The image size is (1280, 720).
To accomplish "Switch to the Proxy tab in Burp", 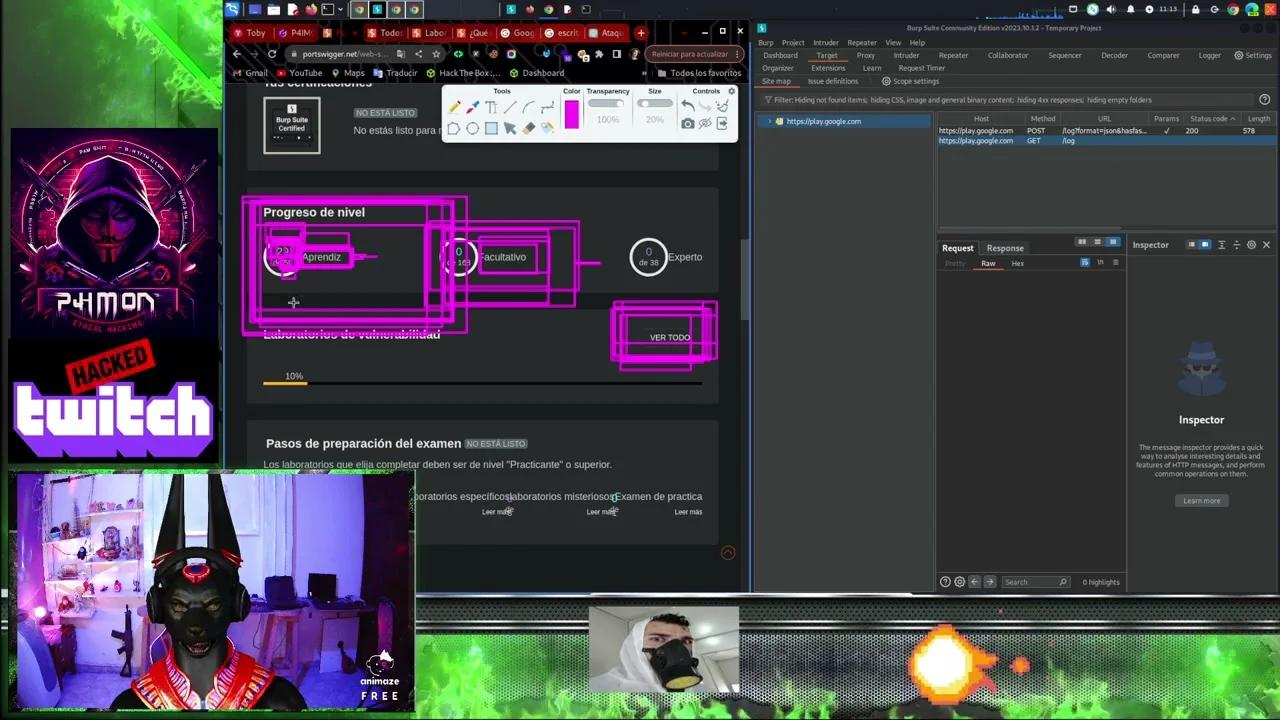I will point(866,55).
